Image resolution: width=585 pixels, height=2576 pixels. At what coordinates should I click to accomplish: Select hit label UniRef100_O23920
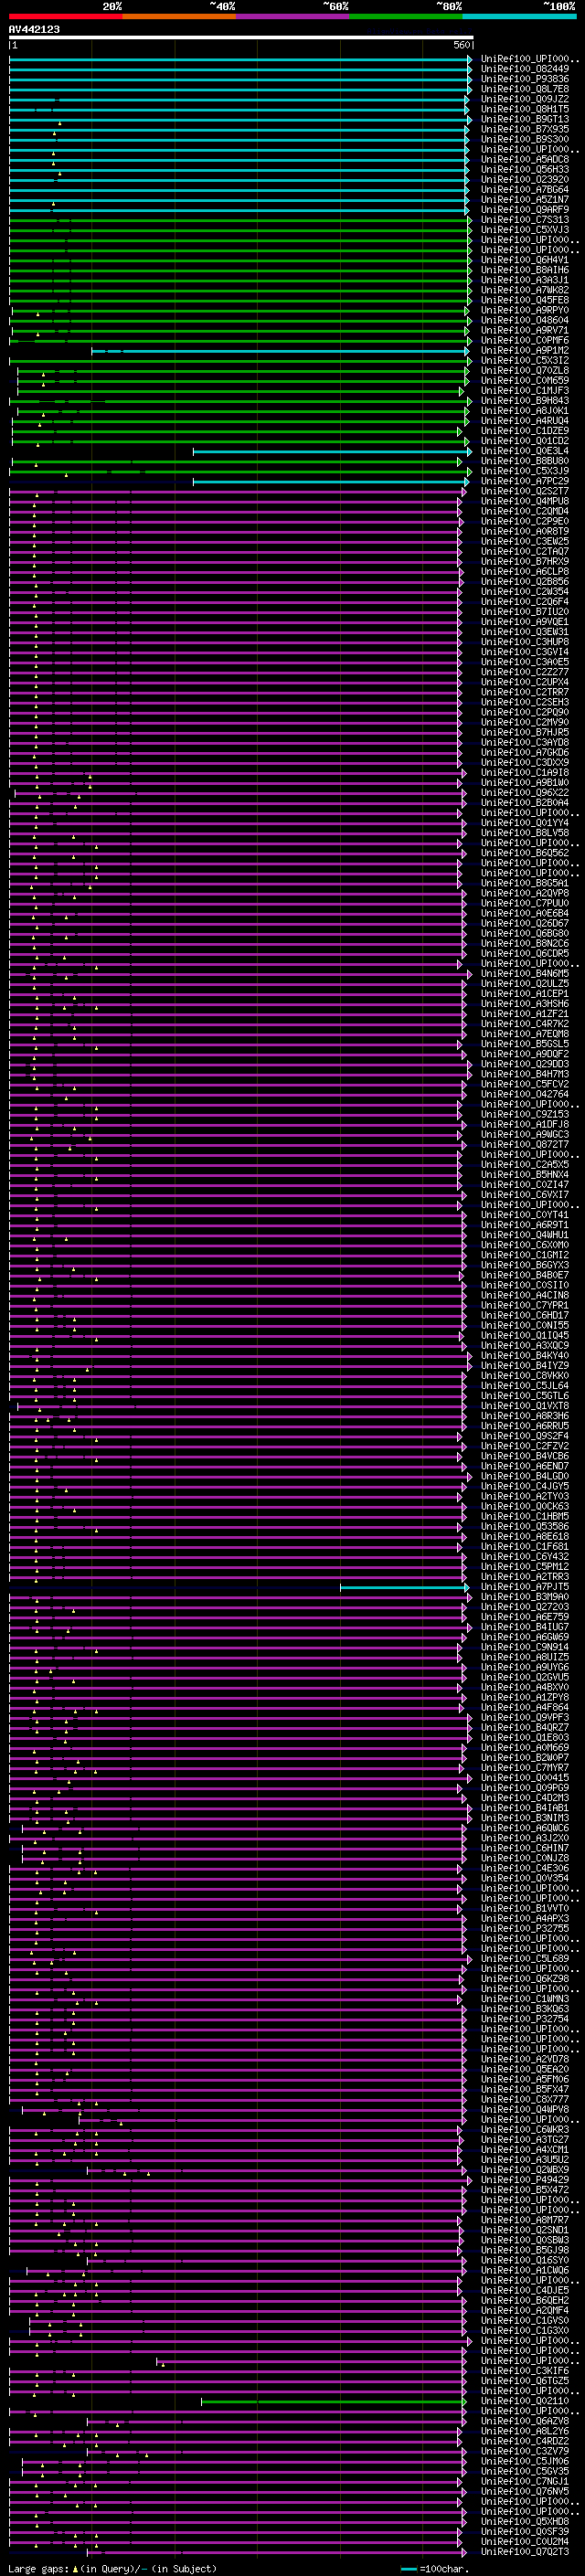point(525,179)
